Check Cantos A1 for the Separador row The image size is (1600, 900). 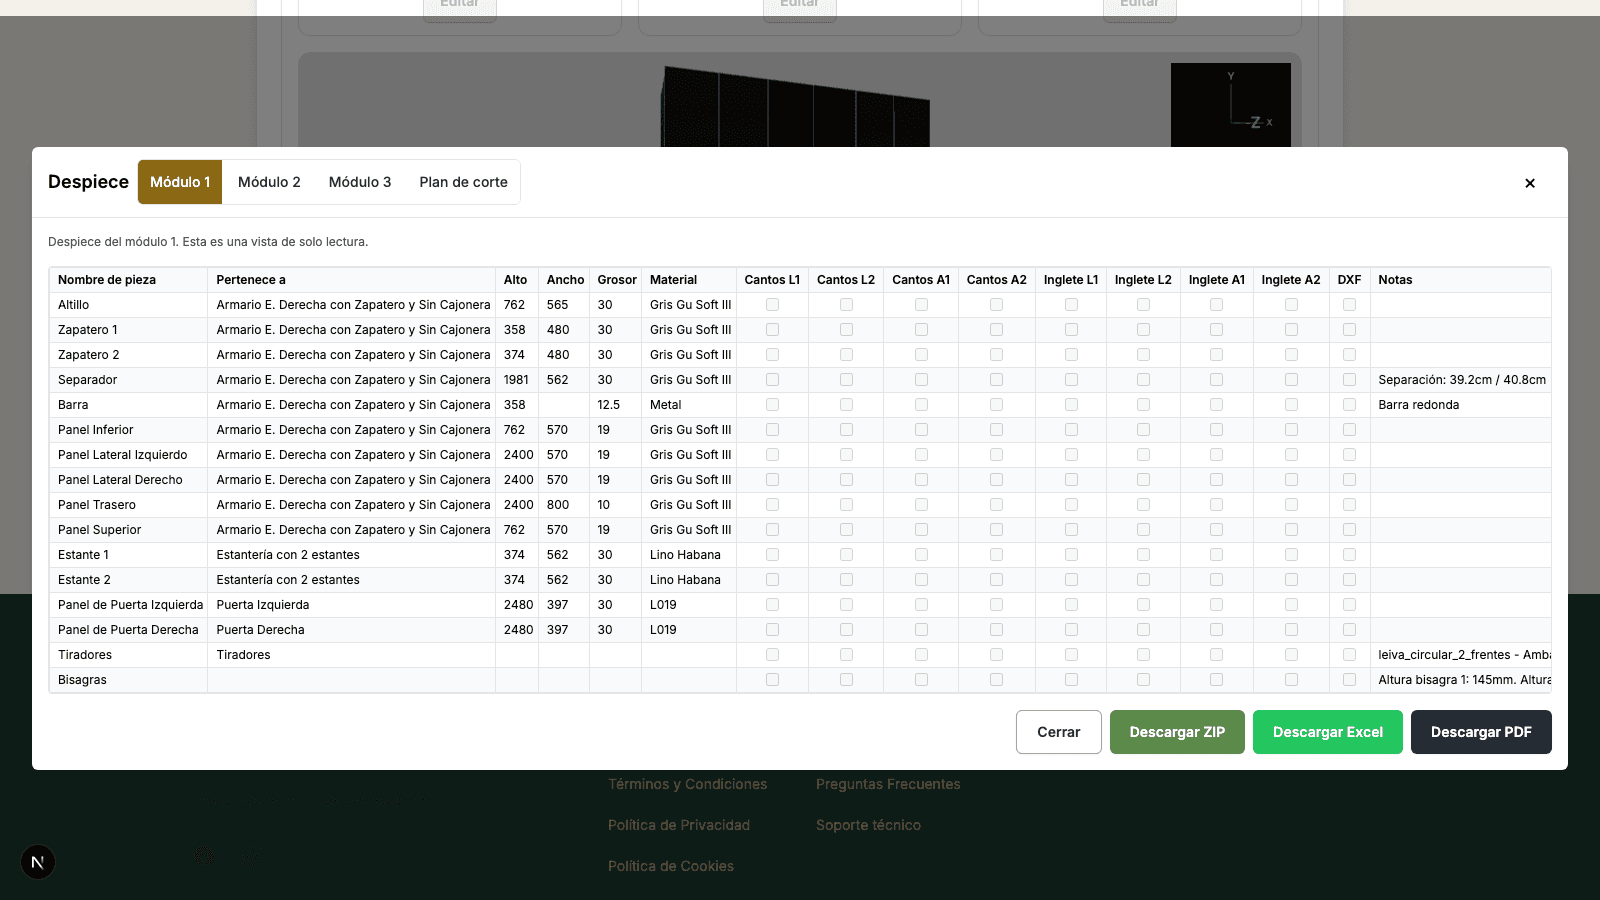click(921, 380)
